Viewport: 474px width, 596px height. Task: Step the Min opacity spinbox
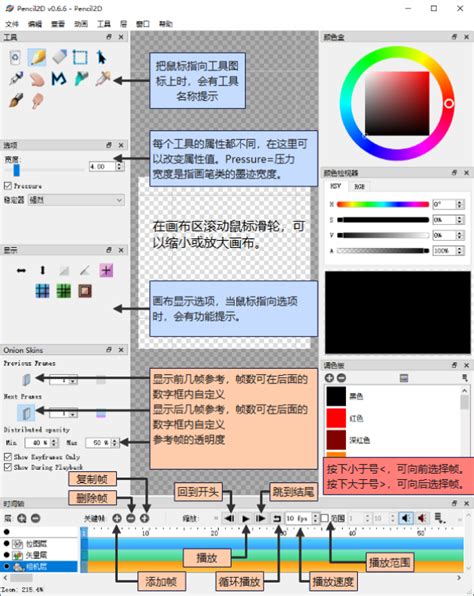[54, 442]
